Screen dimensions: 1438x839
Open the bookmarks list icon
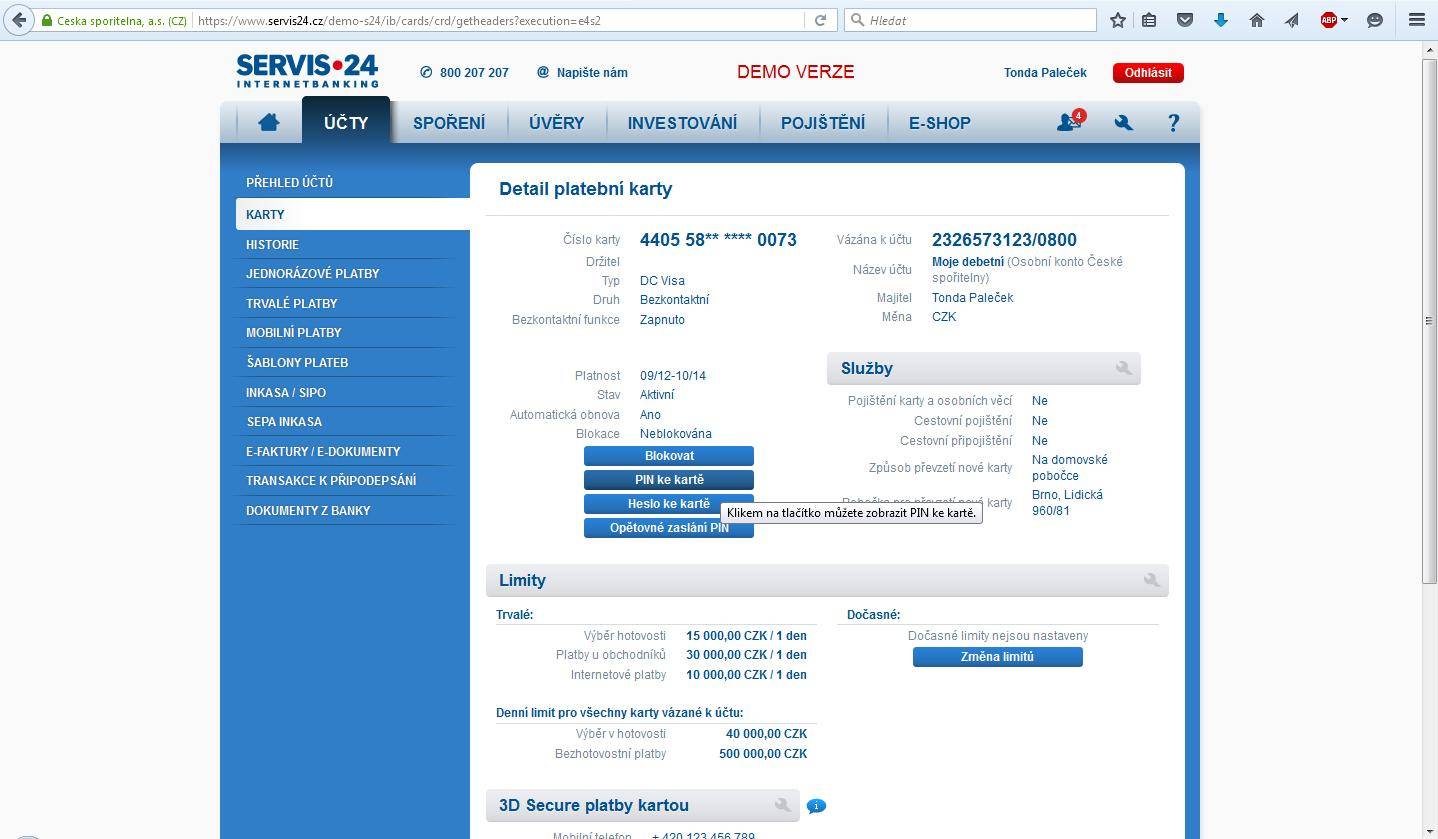point(1150,20)
